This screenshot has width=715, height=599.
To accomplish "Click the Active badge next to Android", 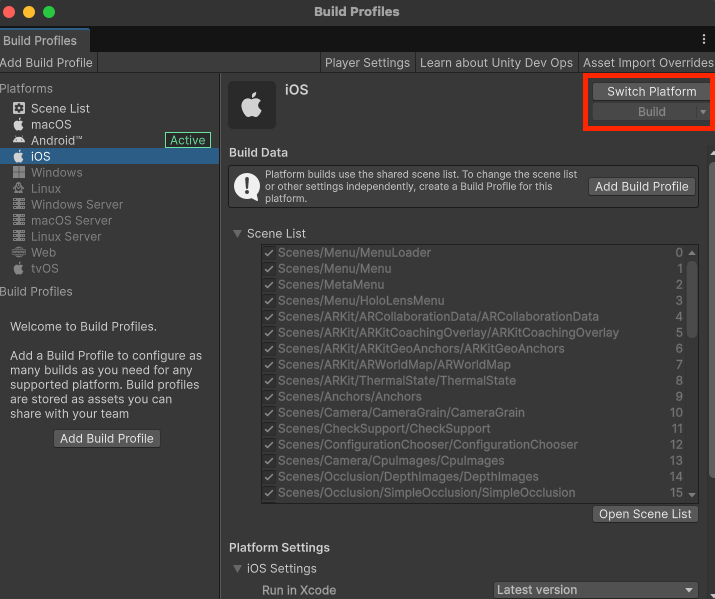I will [x=188, y=140].
